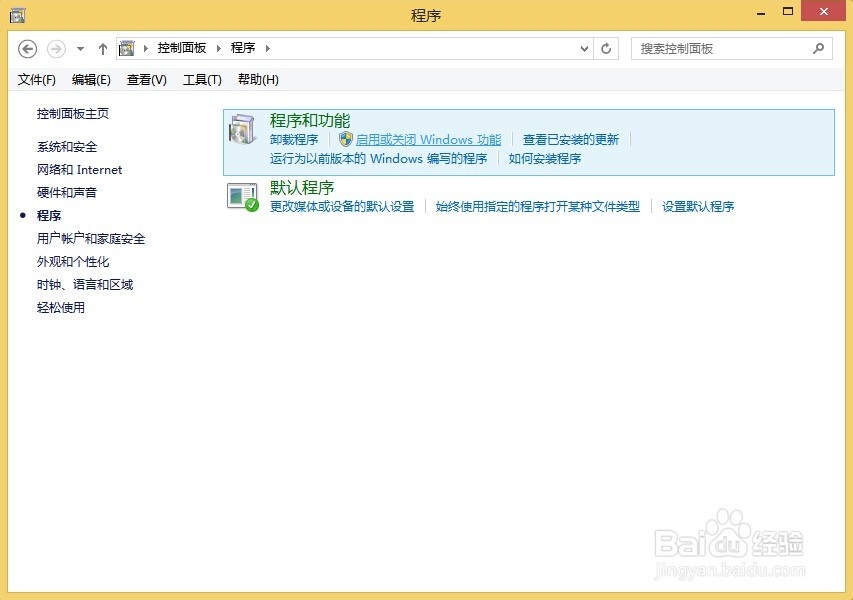Click the back navigation arrow
This screenshot has height=600, width=853.
[28, 48]
